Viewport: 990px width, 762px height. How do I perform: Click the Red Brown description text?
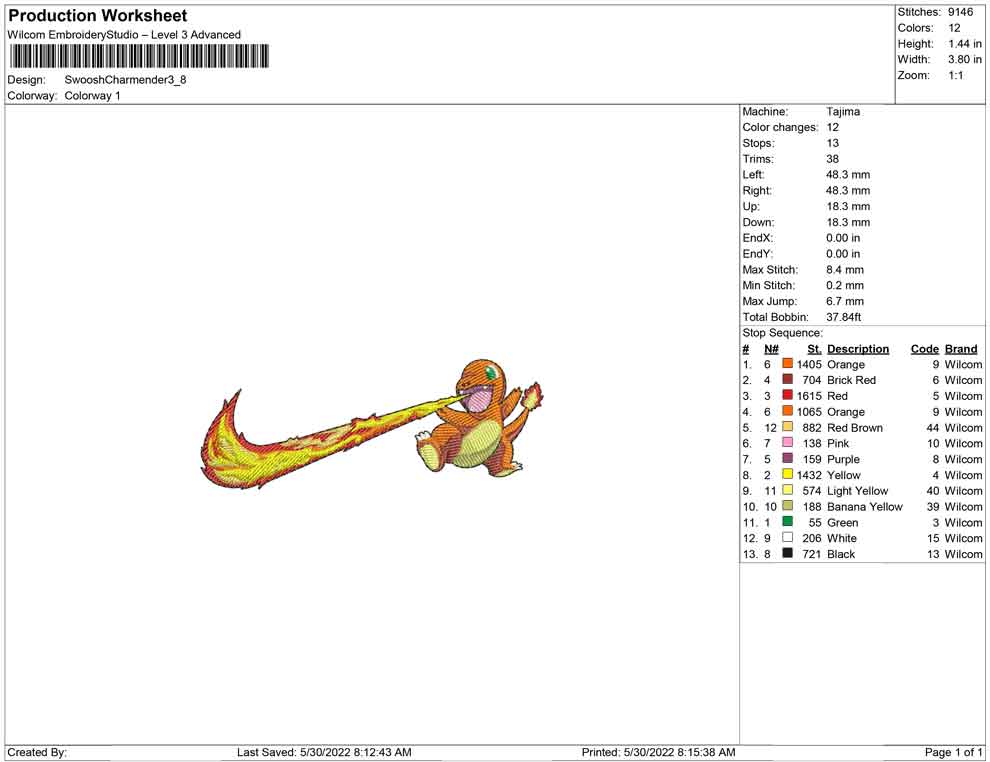(855, 427)
